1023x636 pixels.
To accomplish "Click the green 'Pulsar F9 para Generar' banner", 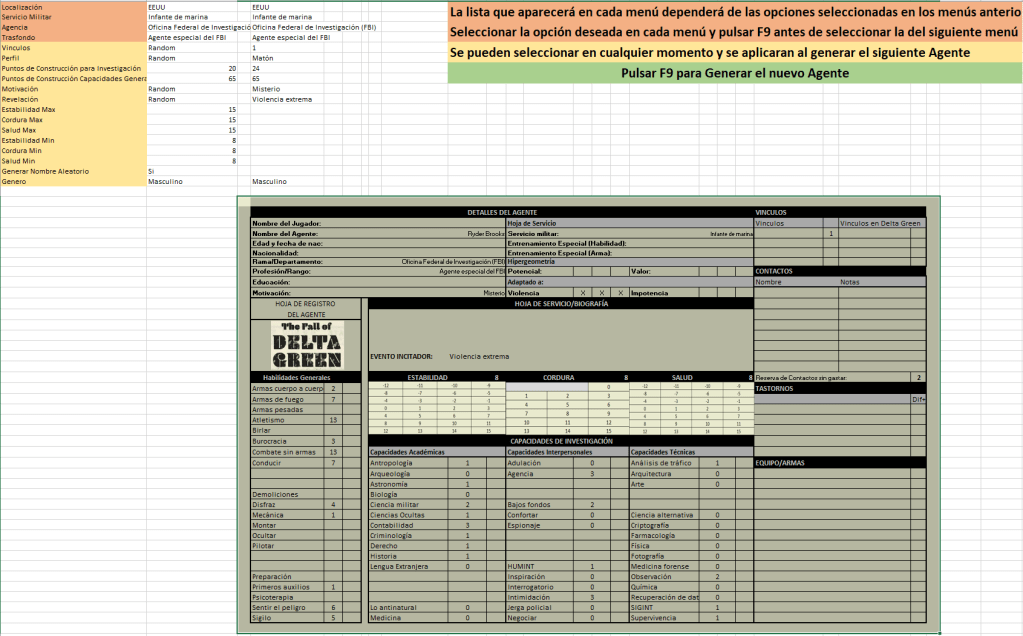I will click(735, 74).
